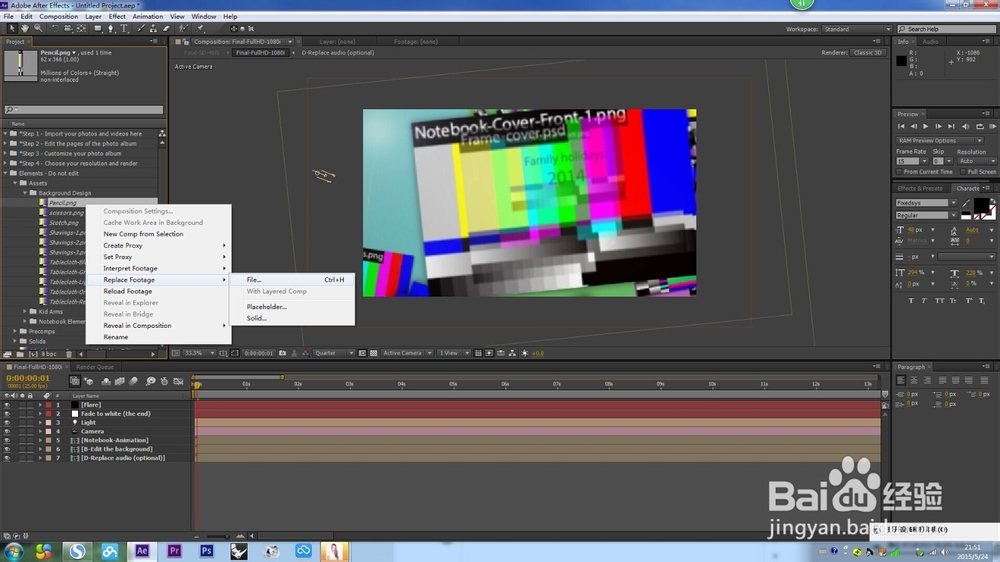The width and height of the screenshot is (1000, 562).
Task: Open the Effect menu
Action: tap(117, 16)
